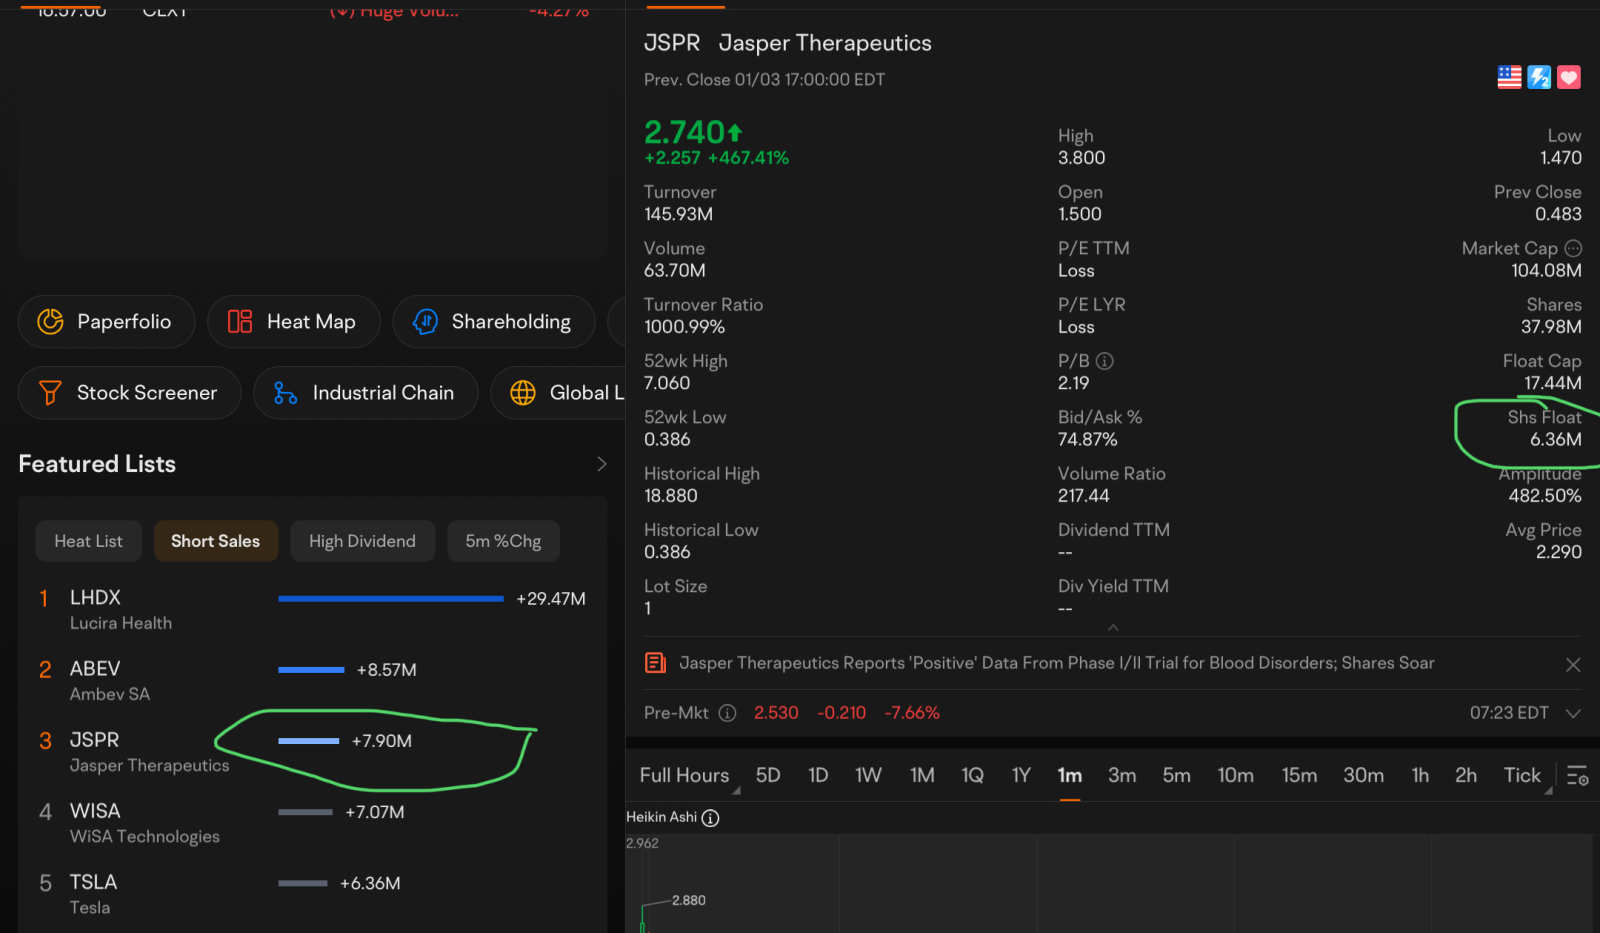Select the 10m interval

(x=1235, y=776)
